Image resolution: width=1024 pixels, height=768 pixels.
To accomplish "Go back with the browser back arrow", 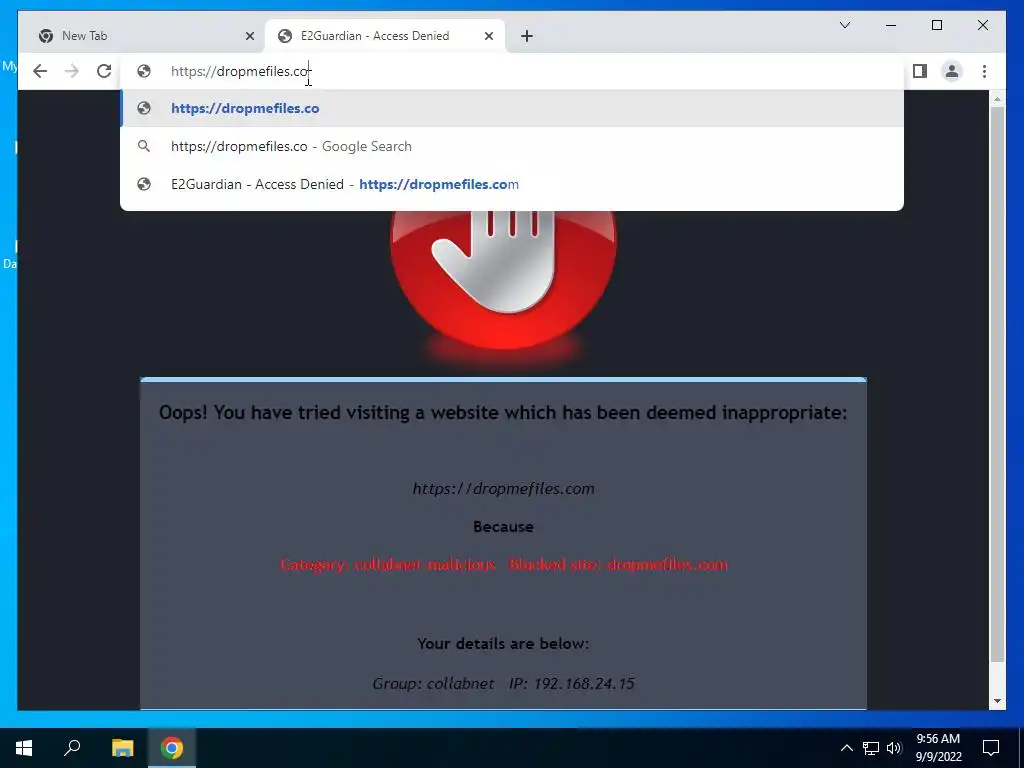I will [40, 71].
